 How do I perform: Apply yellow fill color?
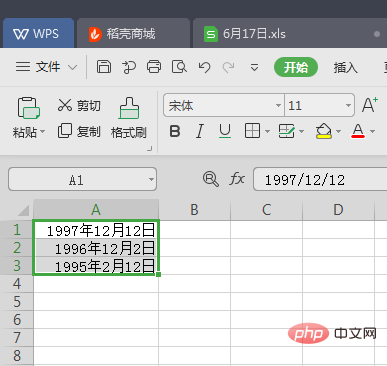pos(323,131)
